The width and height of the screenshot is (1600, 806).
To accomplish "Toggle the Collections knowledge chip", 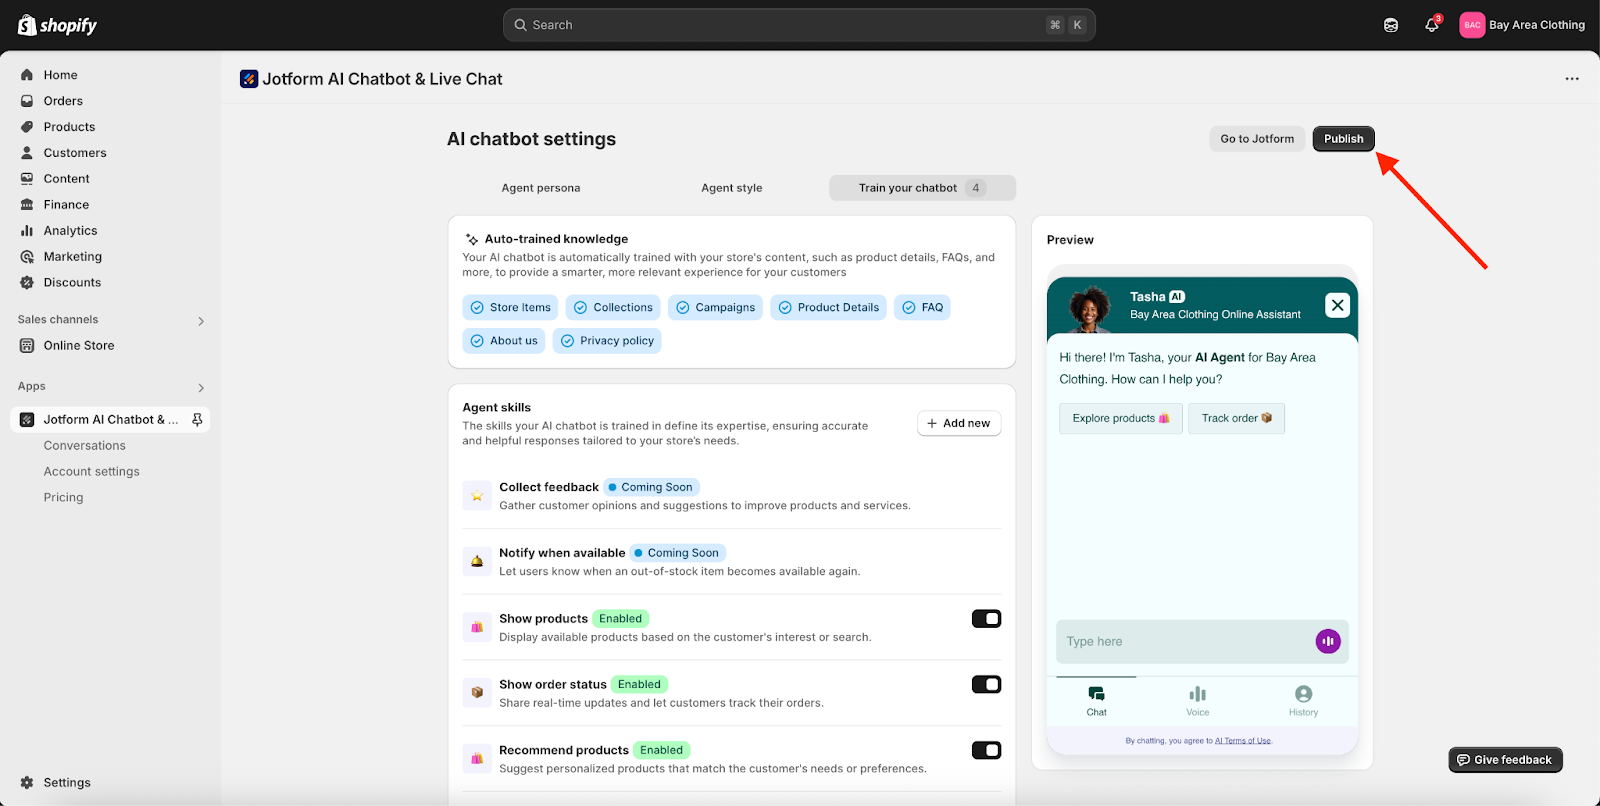I will coord(613,308).
